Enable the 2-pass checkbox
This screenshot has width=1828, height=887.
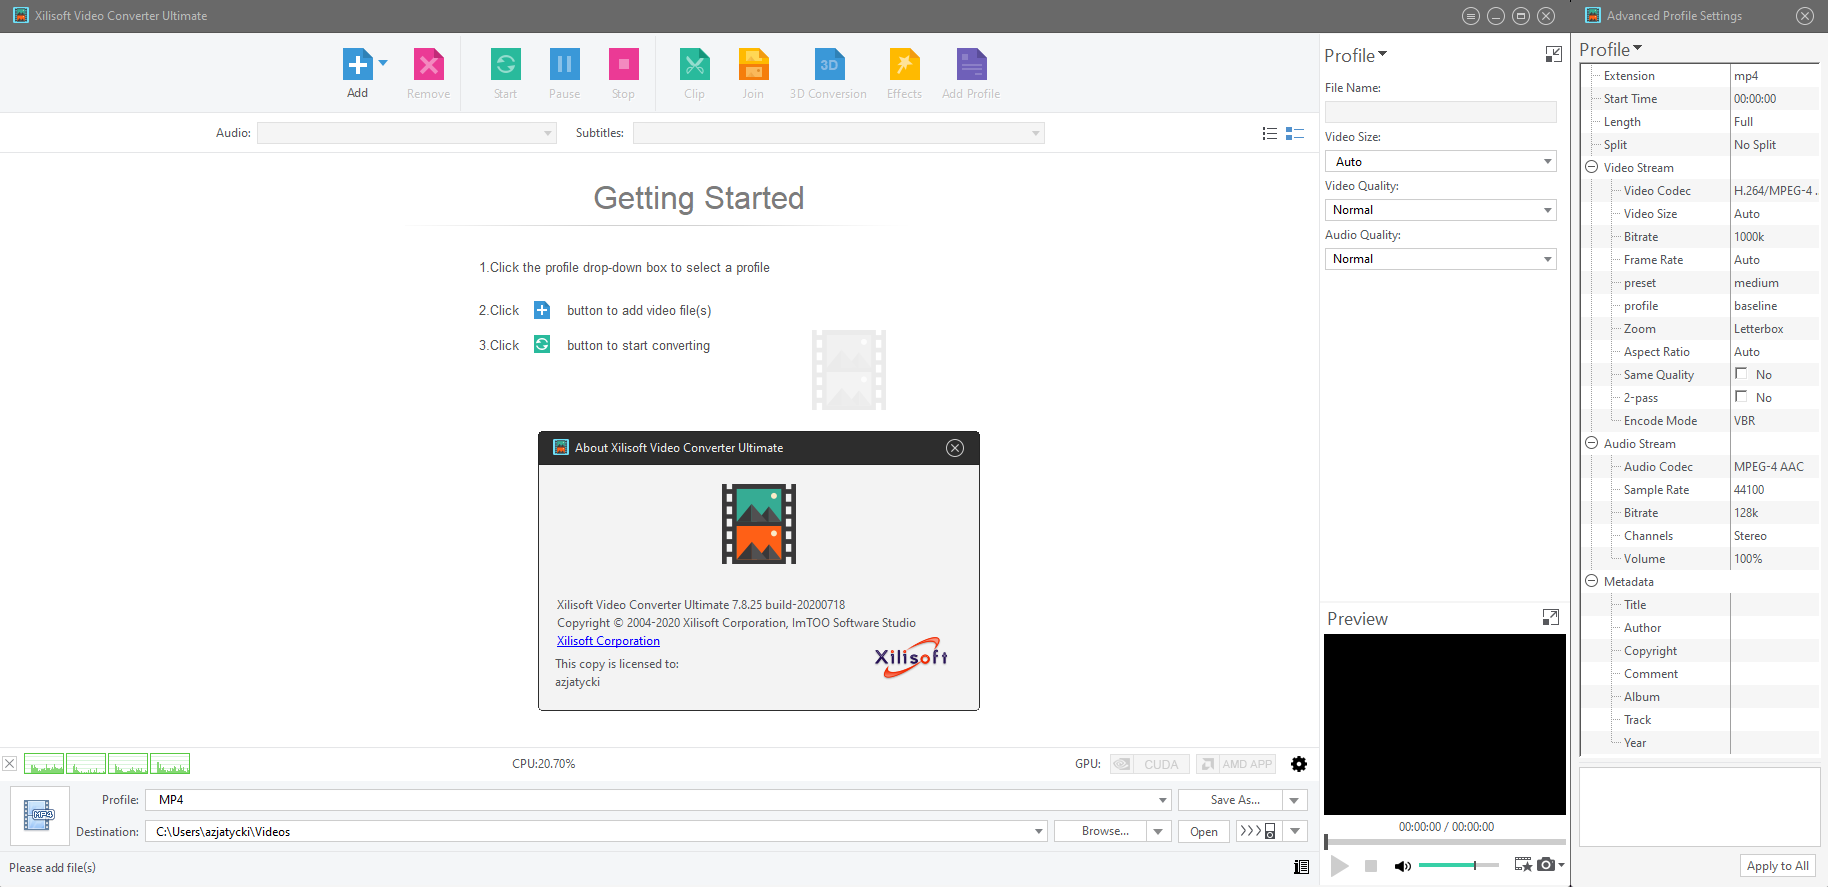(1741, 397)
